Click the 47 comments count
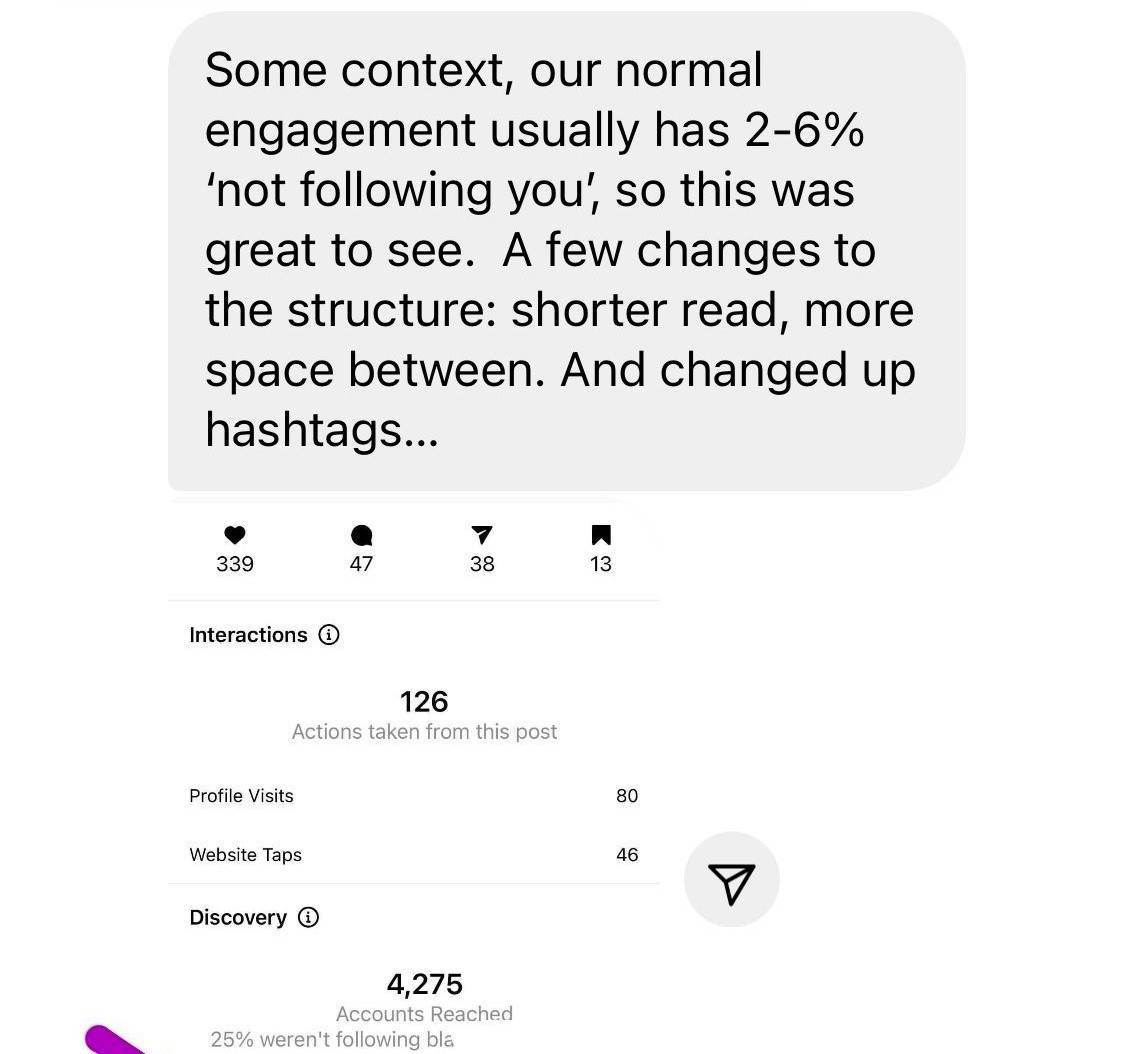Screen dimensions: 1125x1054 [x=362, y=564]
